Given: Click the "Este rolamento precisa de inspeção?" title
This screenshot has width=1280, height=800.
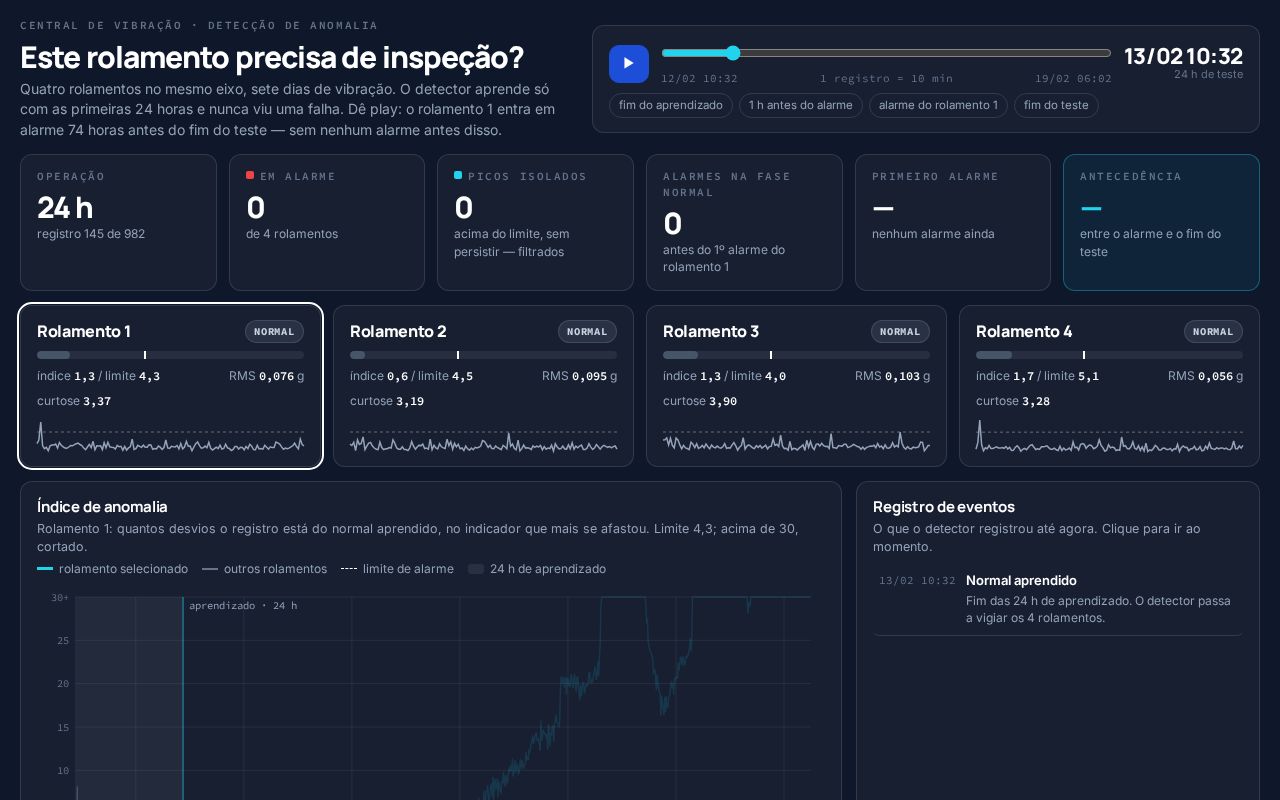Looking at the screenshot, I should tap(272, 58).
